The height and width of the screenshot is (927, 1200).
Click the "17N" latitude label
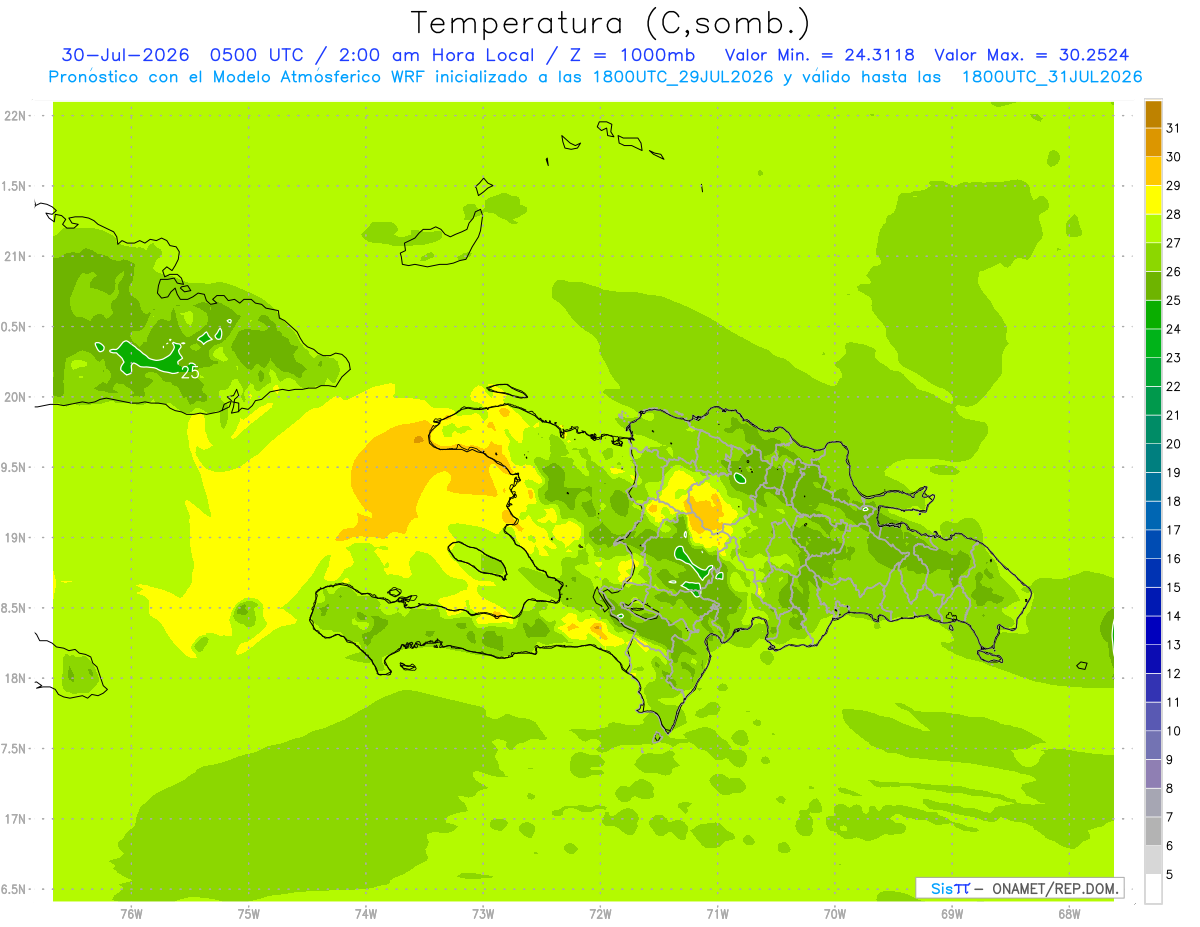tap(15, 819)
